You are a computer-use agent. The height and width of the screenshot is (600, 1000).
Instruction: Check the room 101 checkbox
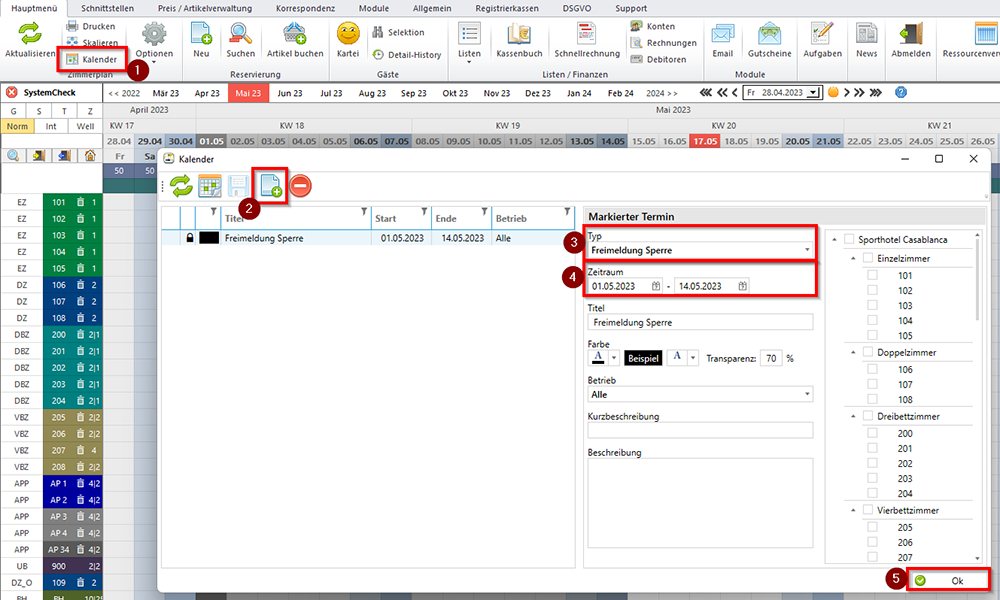coord(872,275)
